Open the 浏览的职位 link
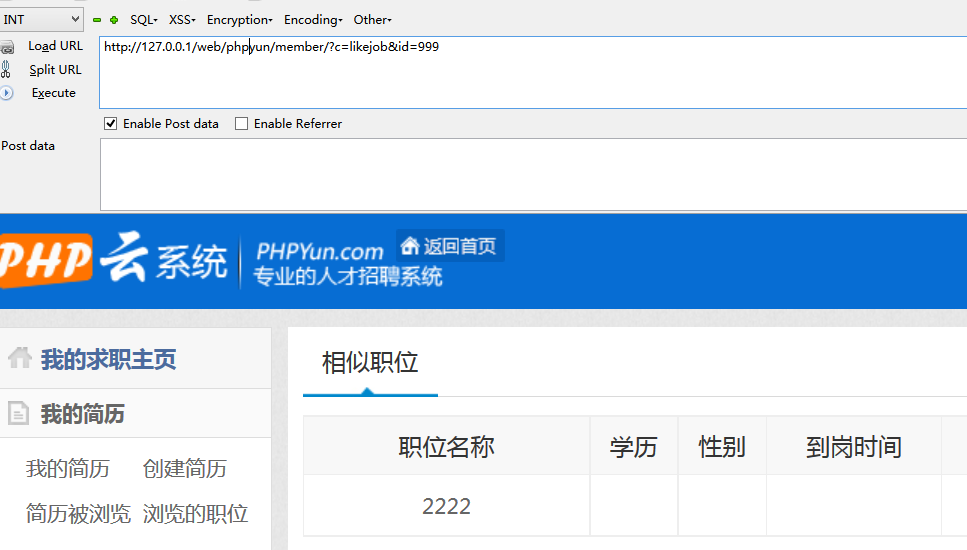Viewport: 967px width, 550px height. (195, 514)
